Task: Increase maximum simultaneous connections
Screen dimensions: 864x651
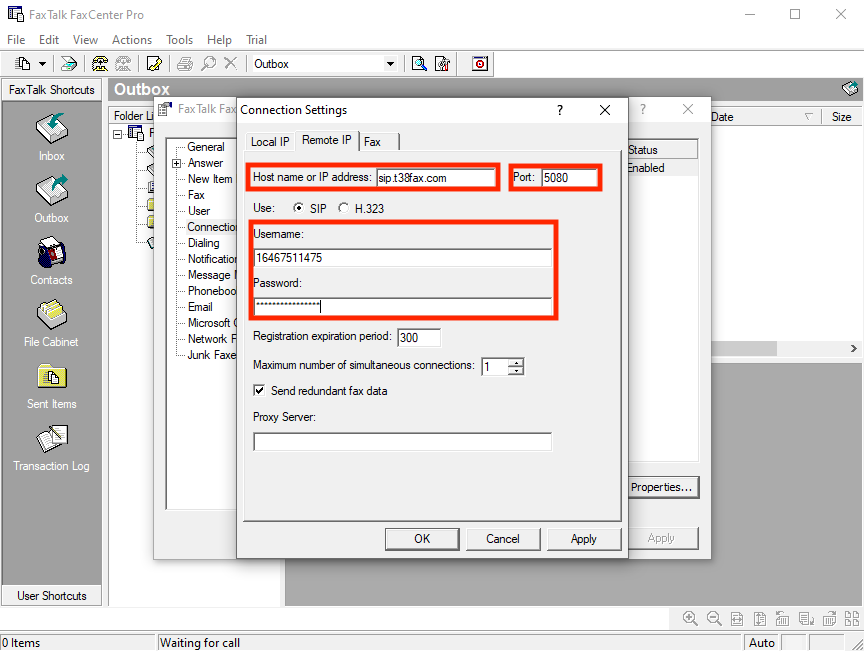Action: (x=516, y=362)
